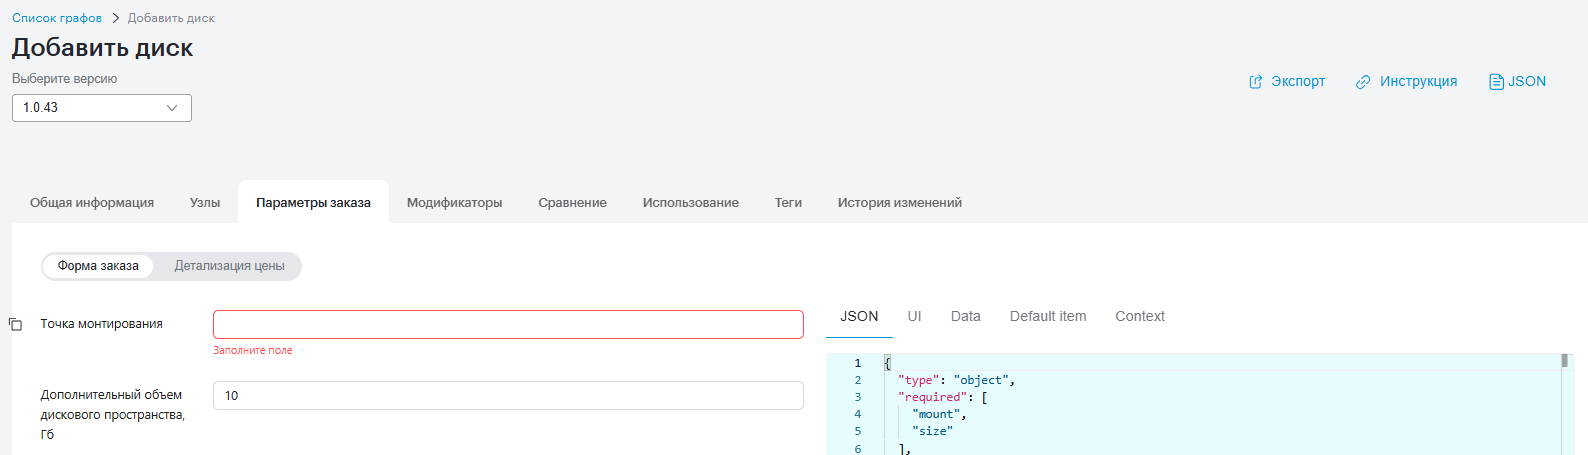
Task: Go to the Список графов breadcrumb link
Action: [57, 18]
